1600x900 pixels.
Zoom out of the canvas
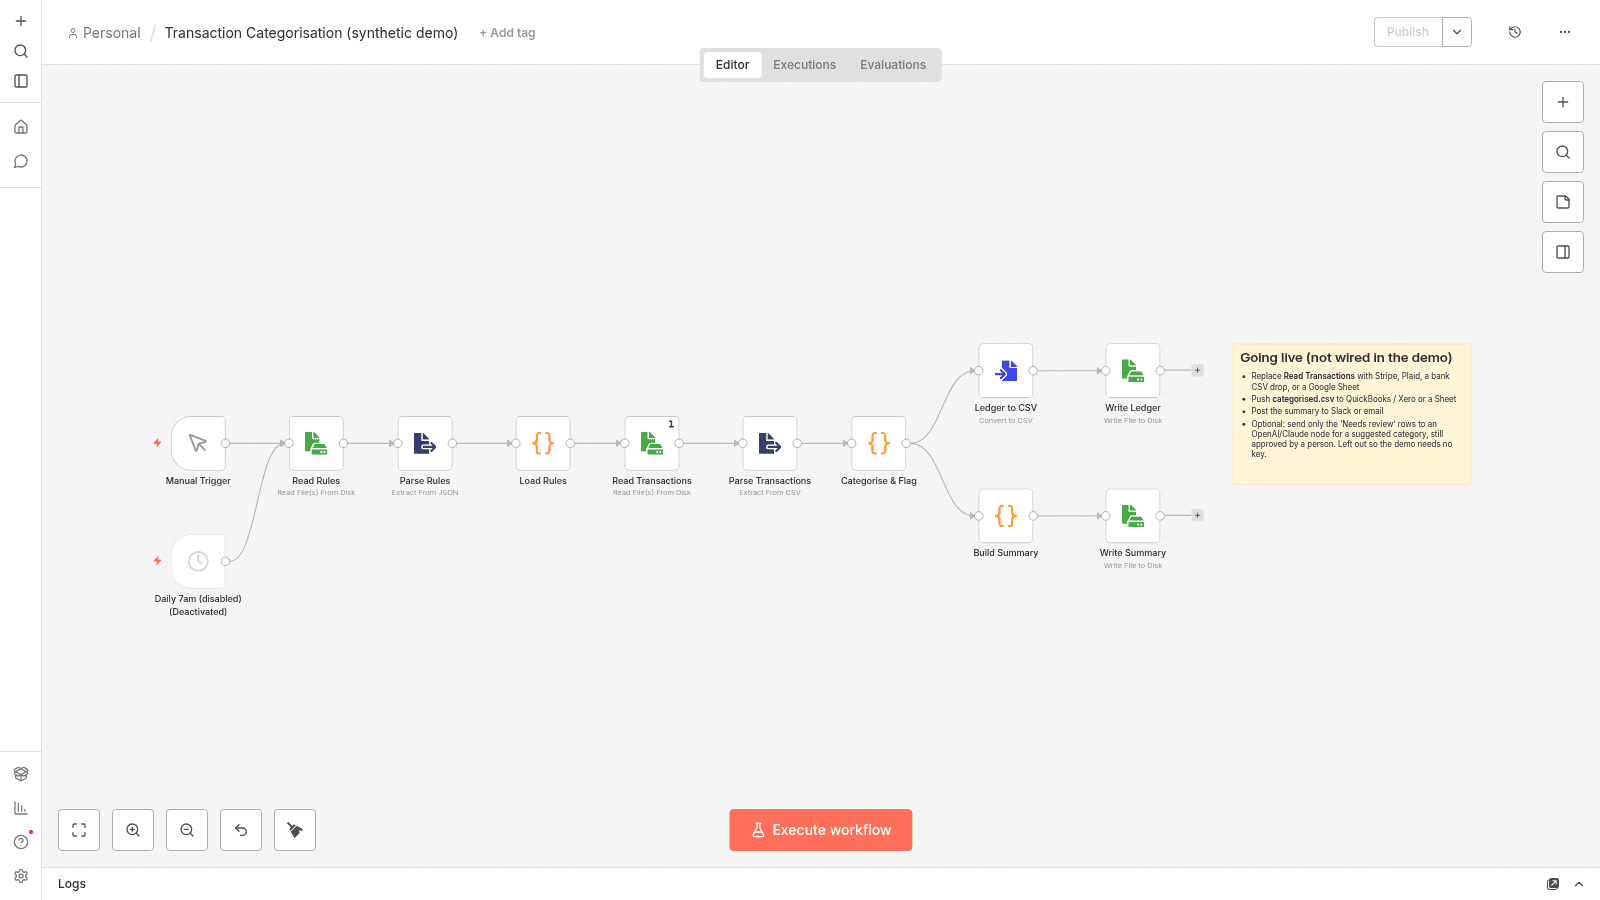187,830
